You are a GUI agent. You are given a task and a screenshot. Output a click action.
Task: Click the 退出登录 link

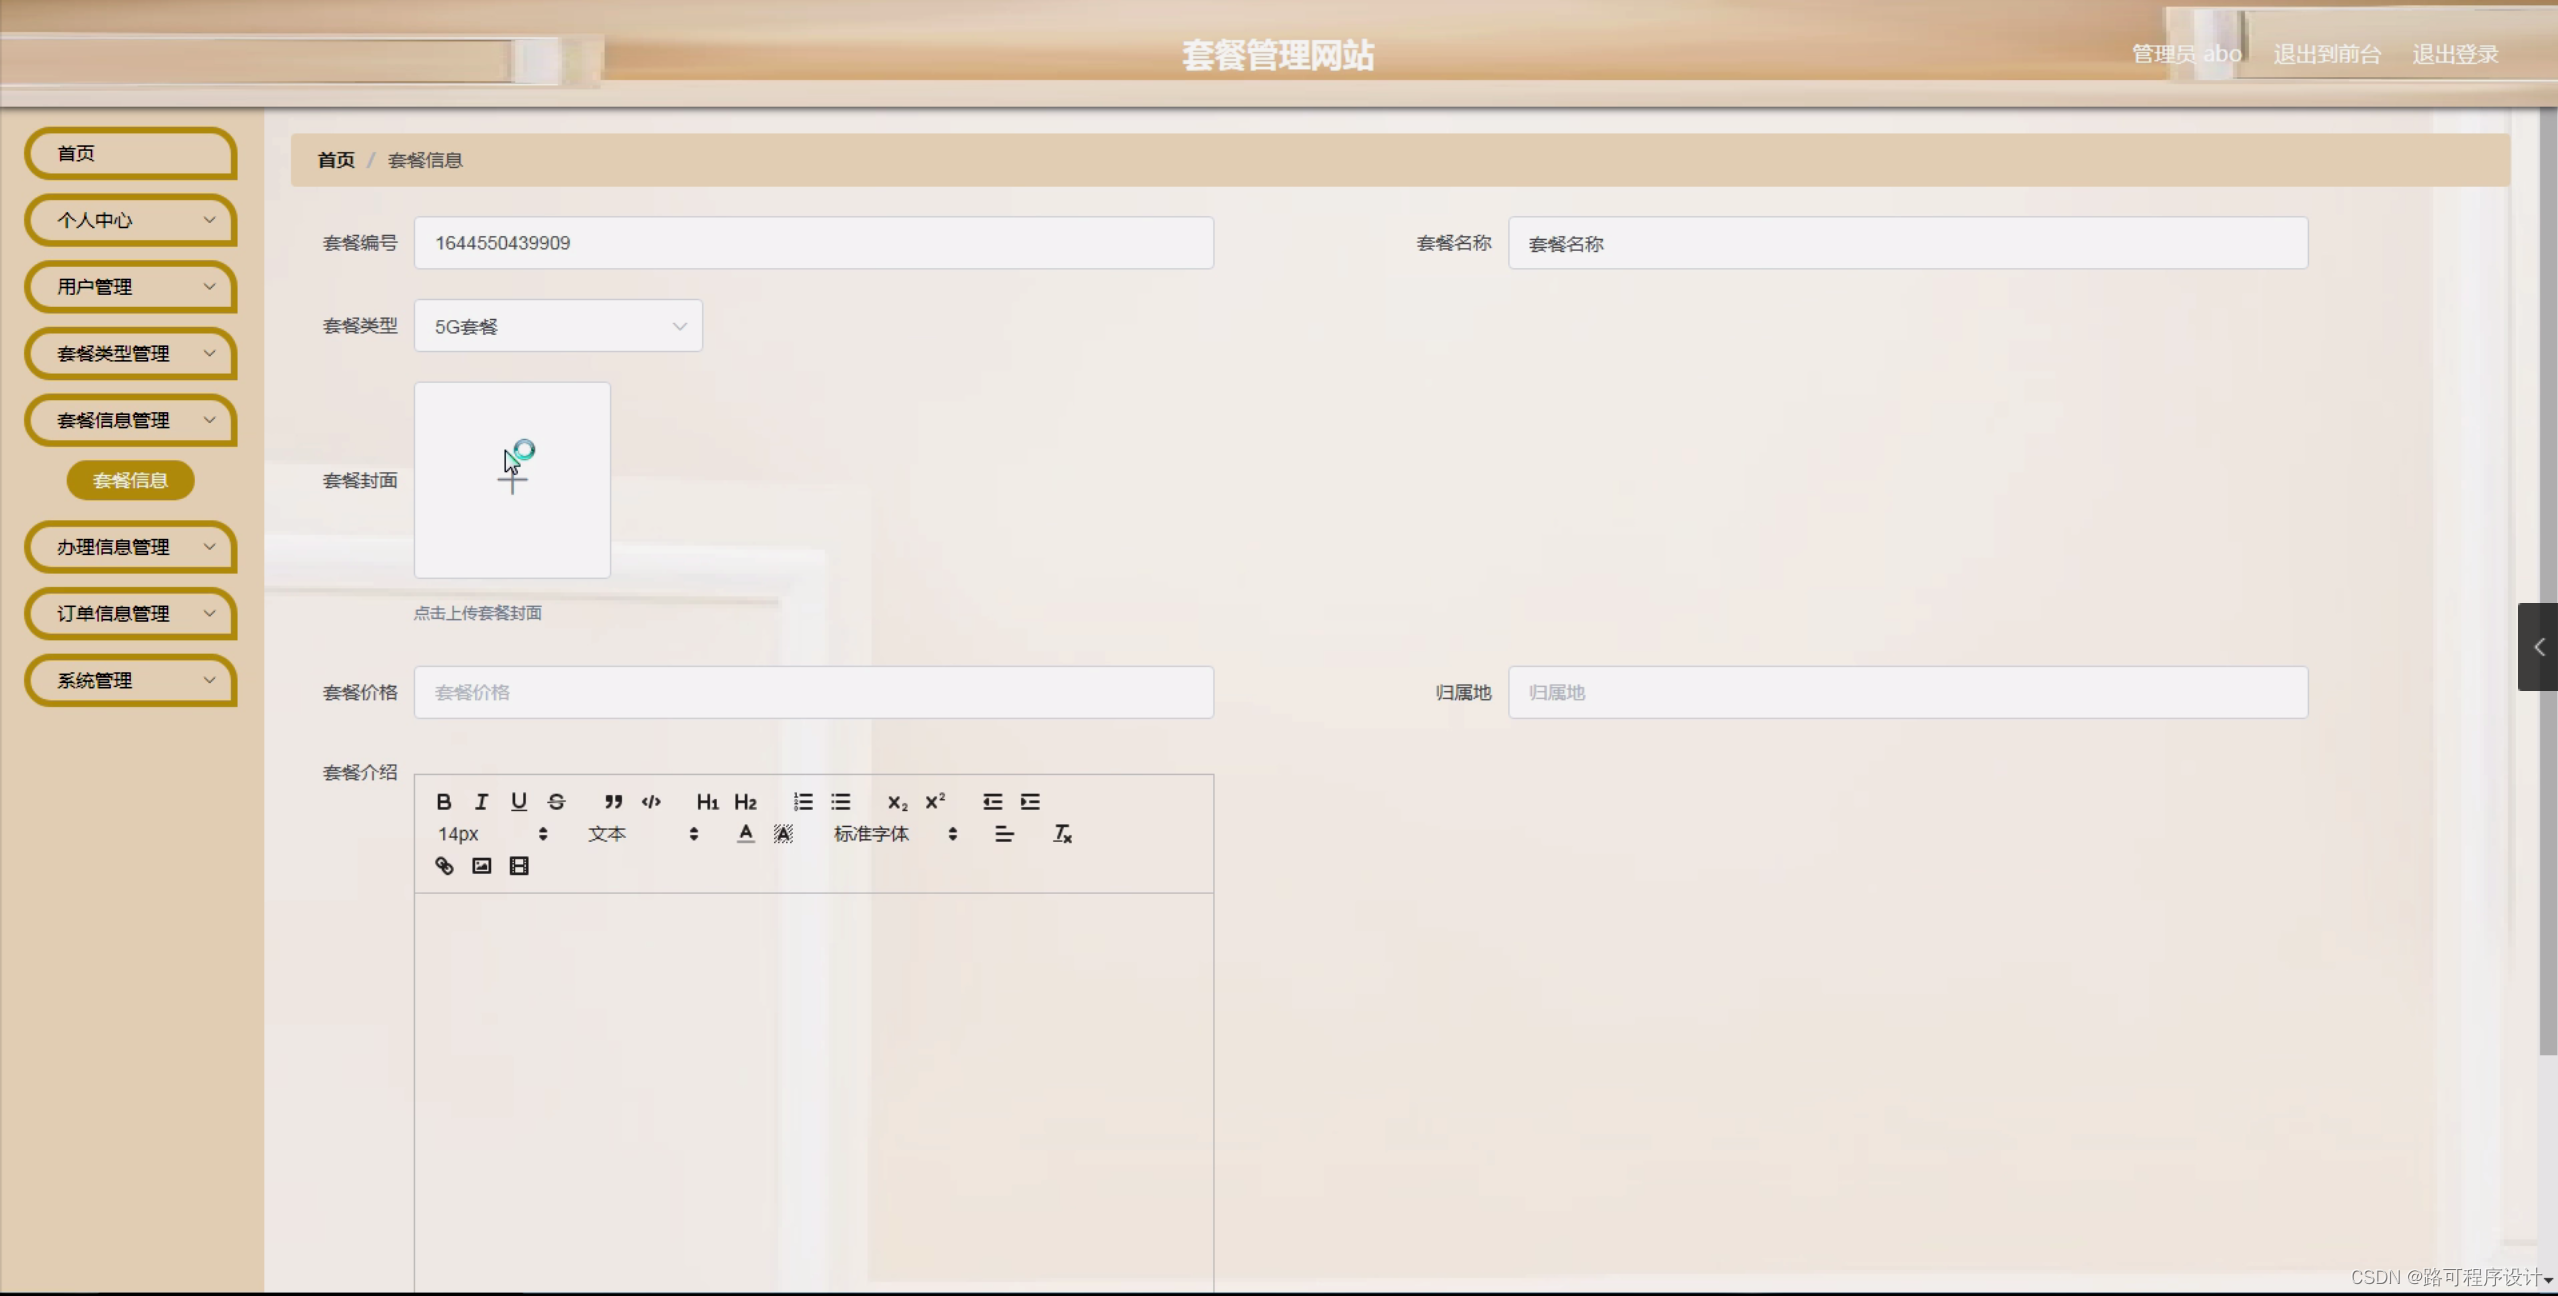point(2455,54)
